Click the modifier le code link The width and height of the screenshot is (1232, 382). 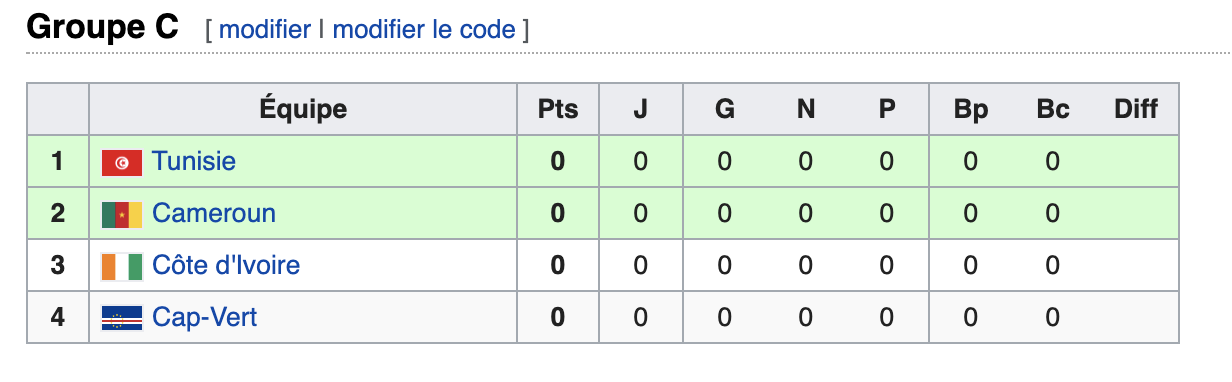(424, 29)
